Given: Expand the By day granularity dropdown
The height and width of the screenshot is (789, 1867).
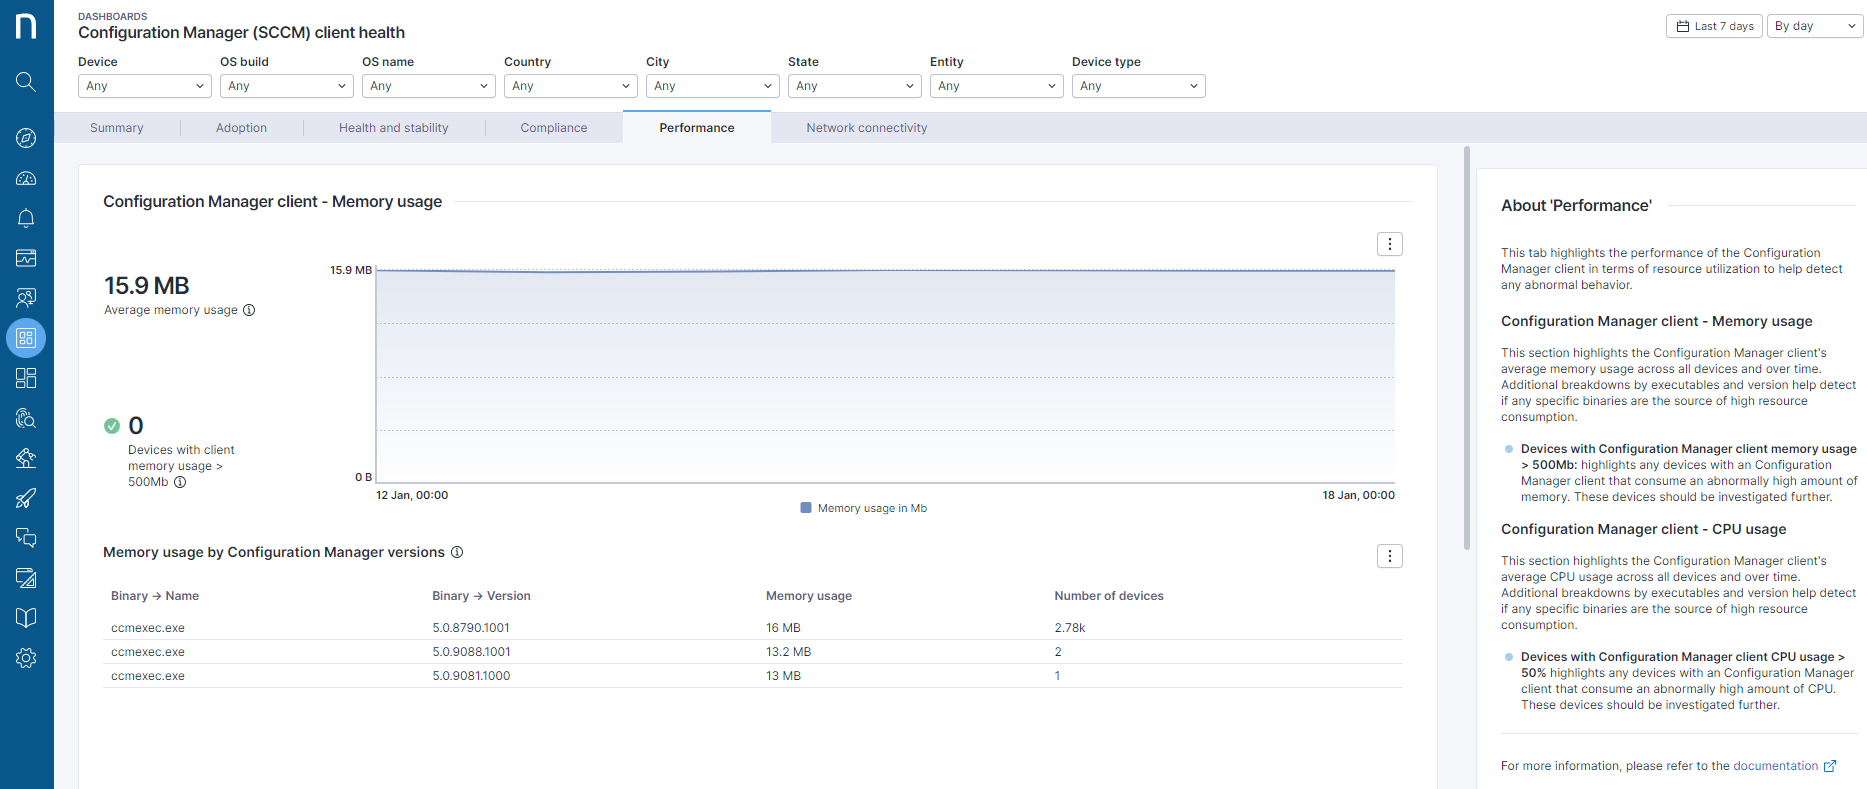Looking at the screenshot, I should tap(1815, 26).
